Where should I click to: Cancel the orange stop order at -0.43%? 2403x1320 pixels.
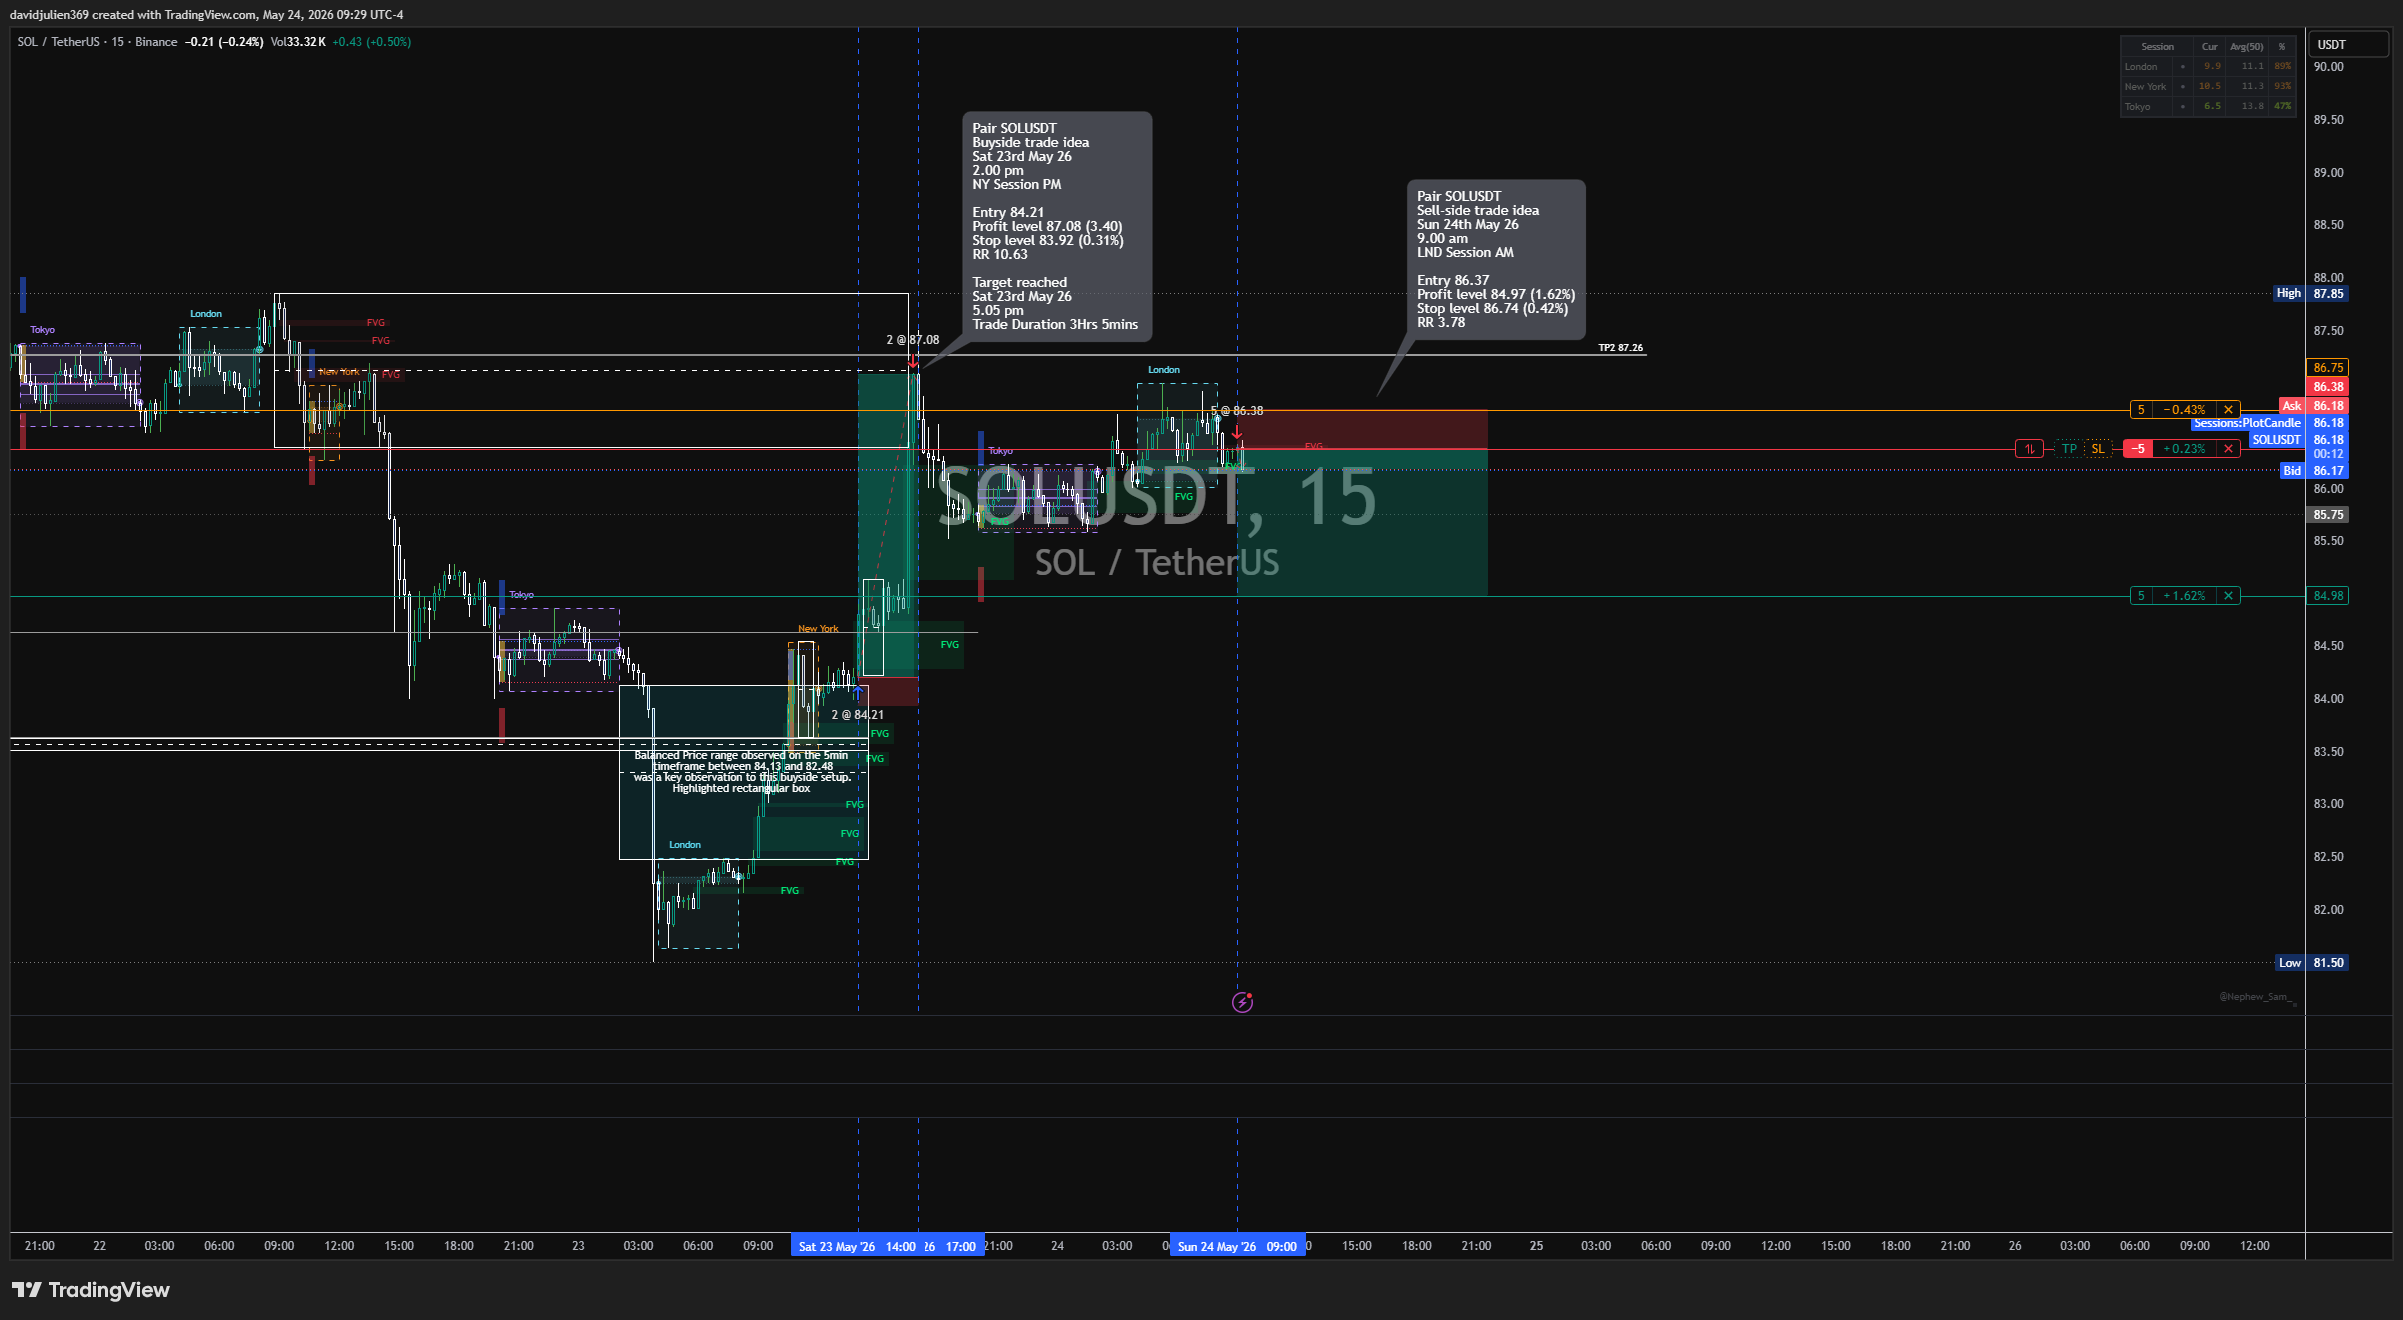(x=2228, y=410)
